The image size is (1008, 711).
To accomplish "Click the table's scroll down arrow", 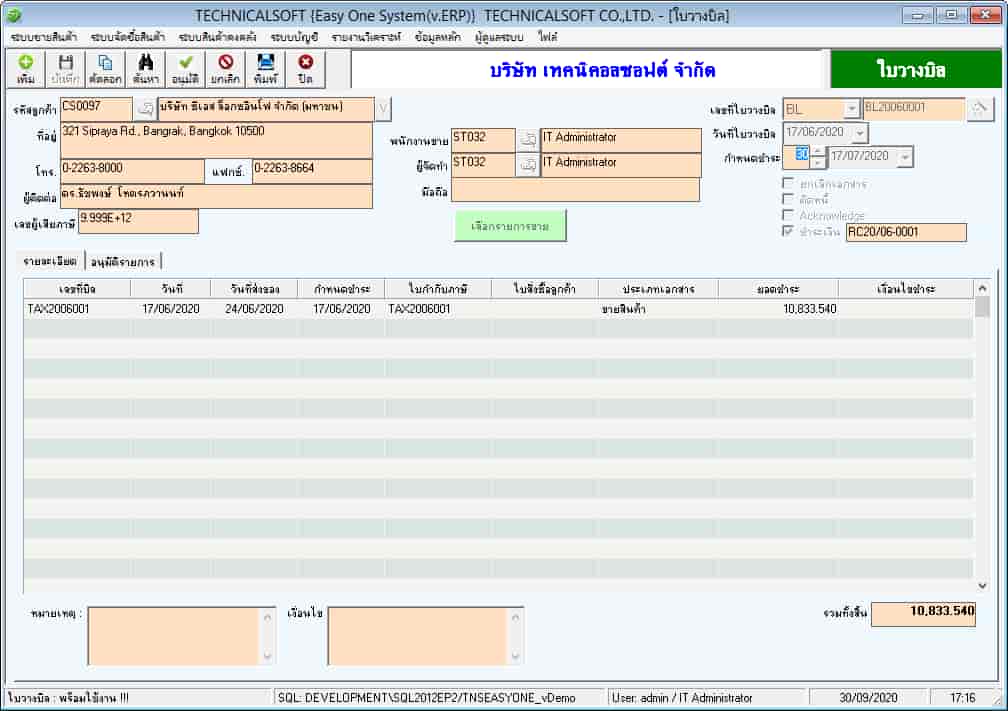I will click(x=982, y=585).
